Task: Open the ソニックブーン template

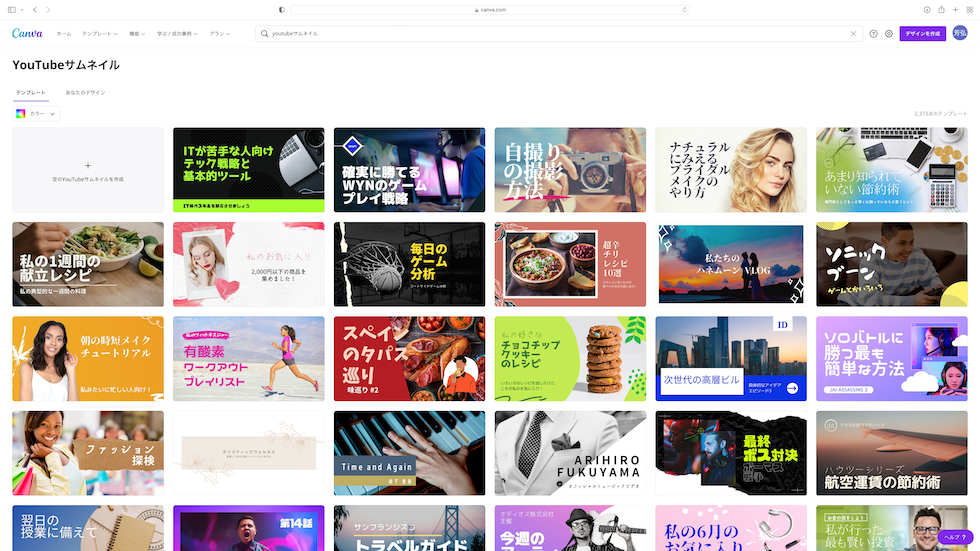Action: 892,264
